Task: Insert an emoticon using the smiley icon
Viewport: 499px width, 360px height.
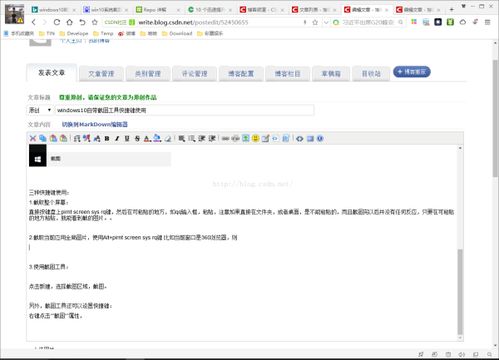Action: [x=256, y=138]
